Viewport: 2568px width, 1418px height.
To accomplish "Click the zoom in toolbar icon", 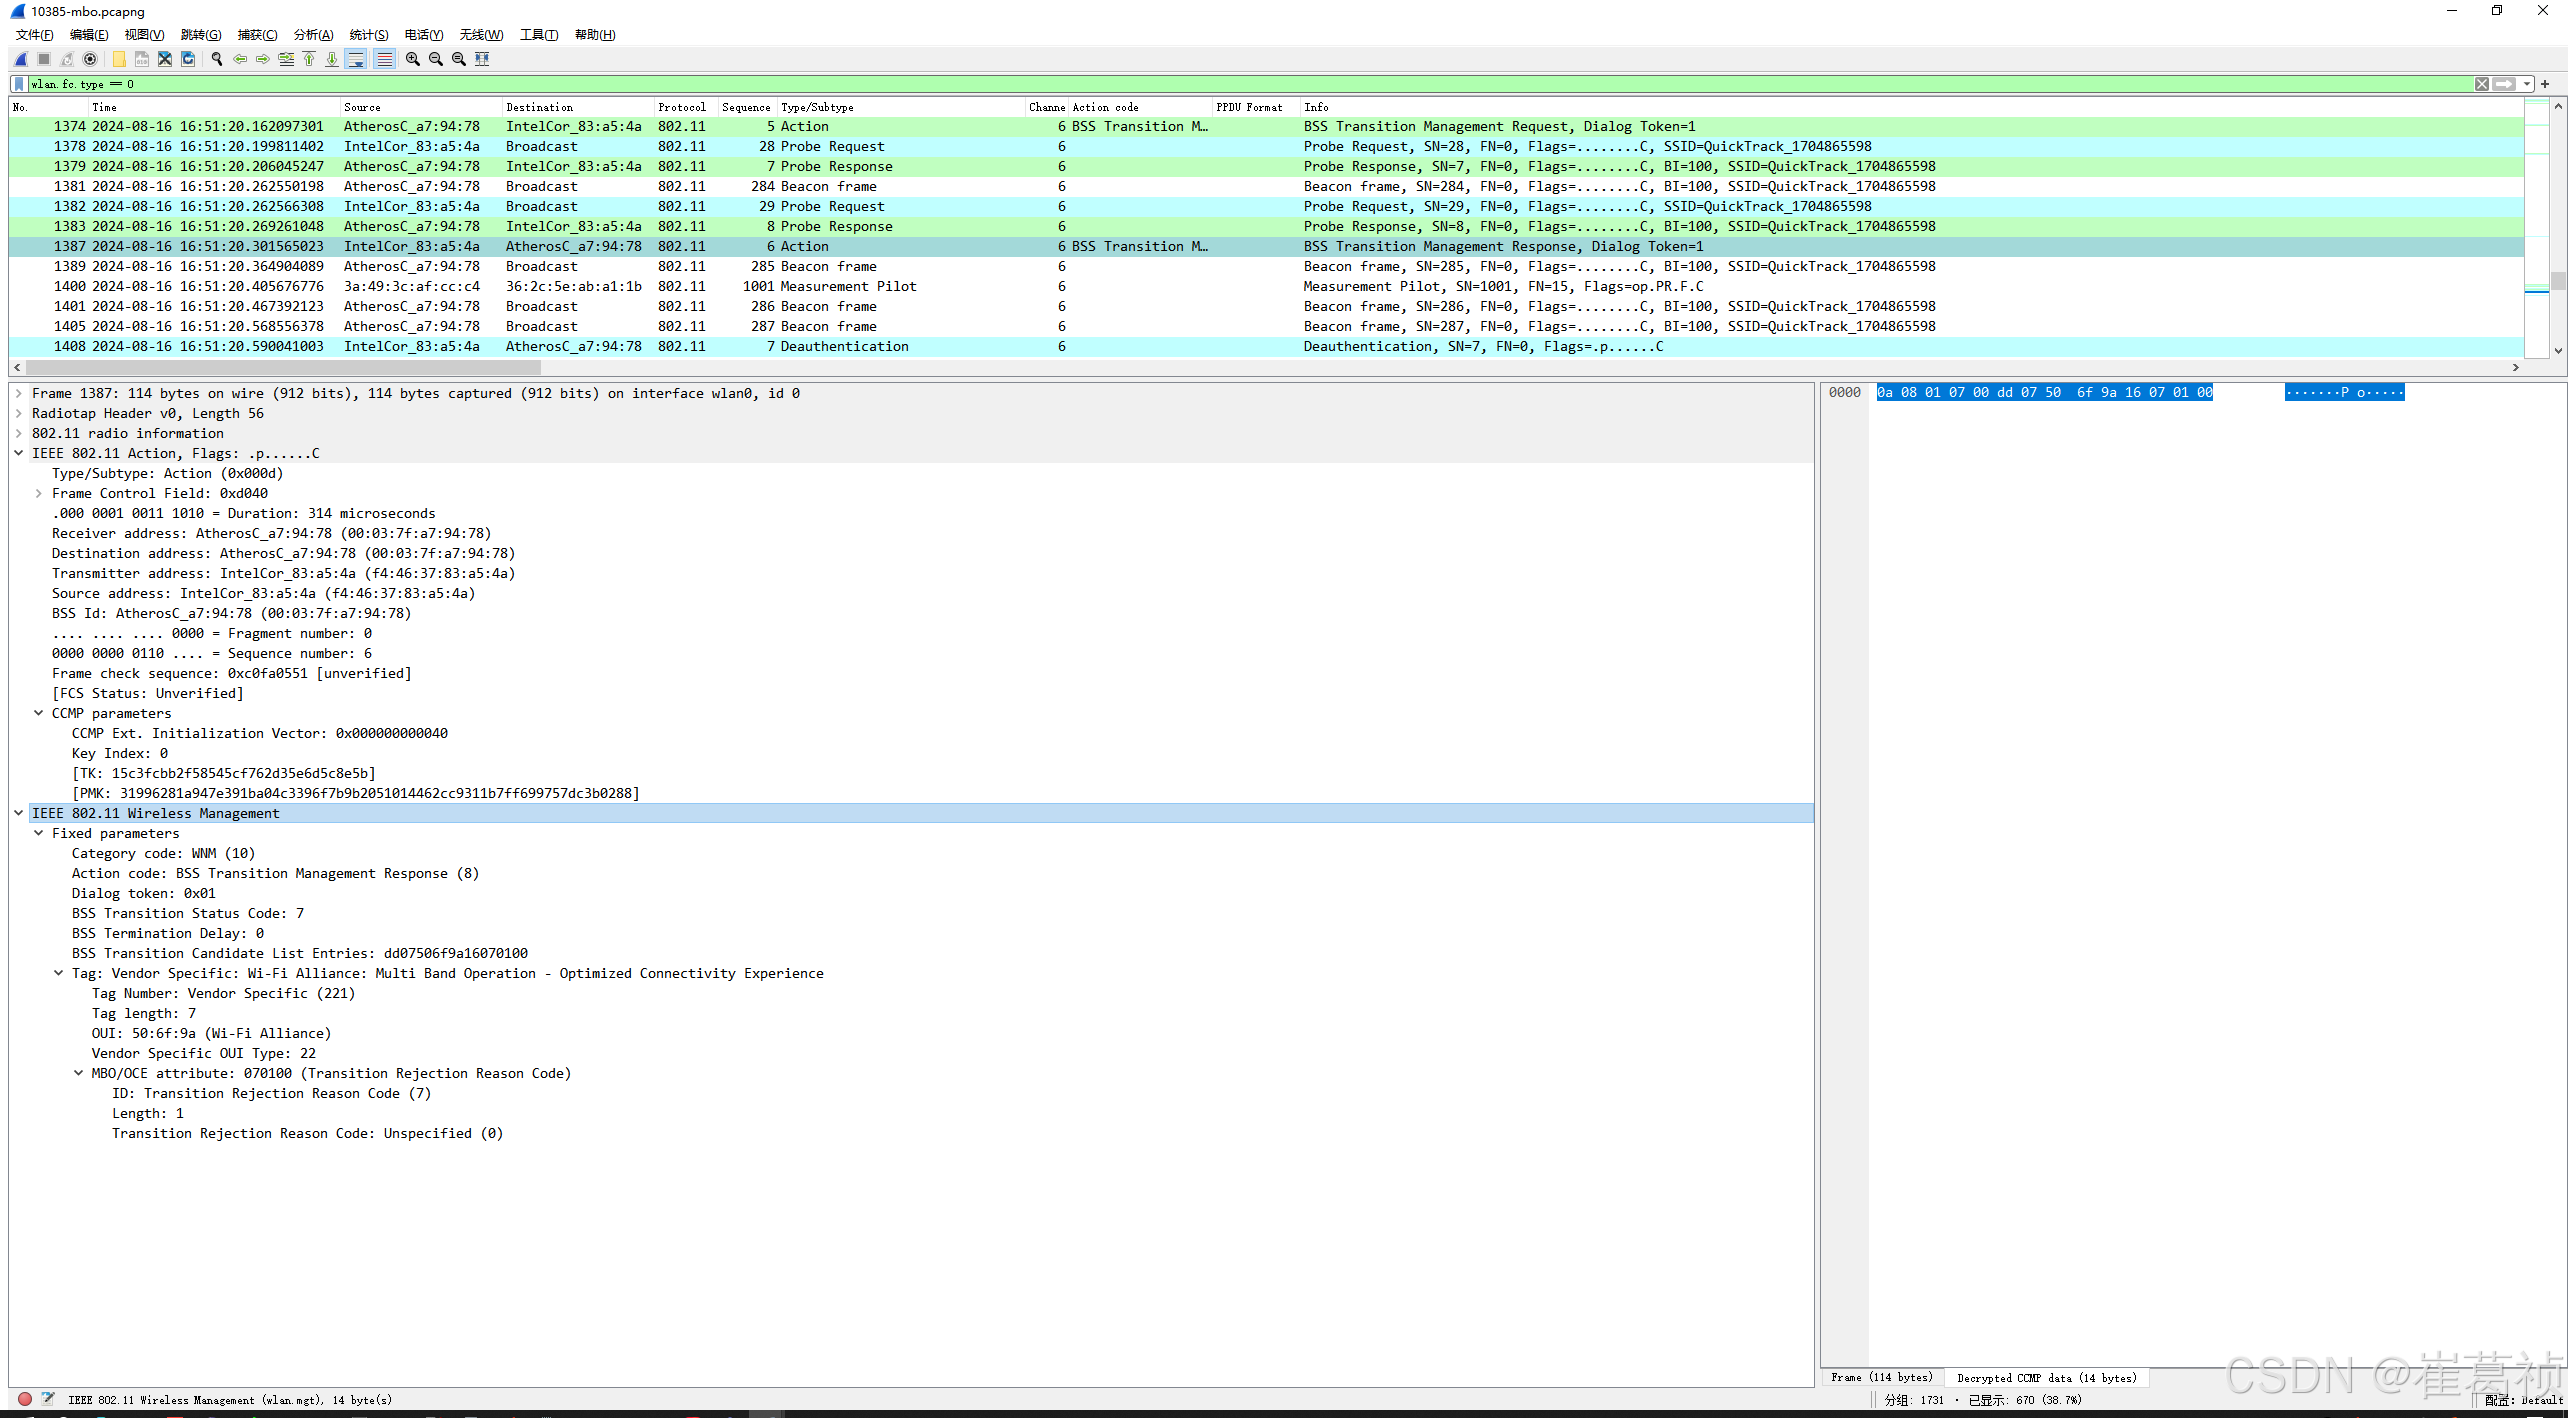I will click(x=412, y=59).
